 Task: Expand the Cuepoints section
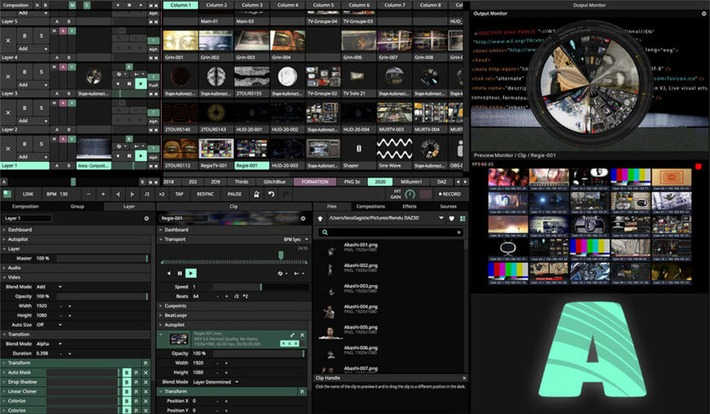pyautogui.click(x=233, y=306)
